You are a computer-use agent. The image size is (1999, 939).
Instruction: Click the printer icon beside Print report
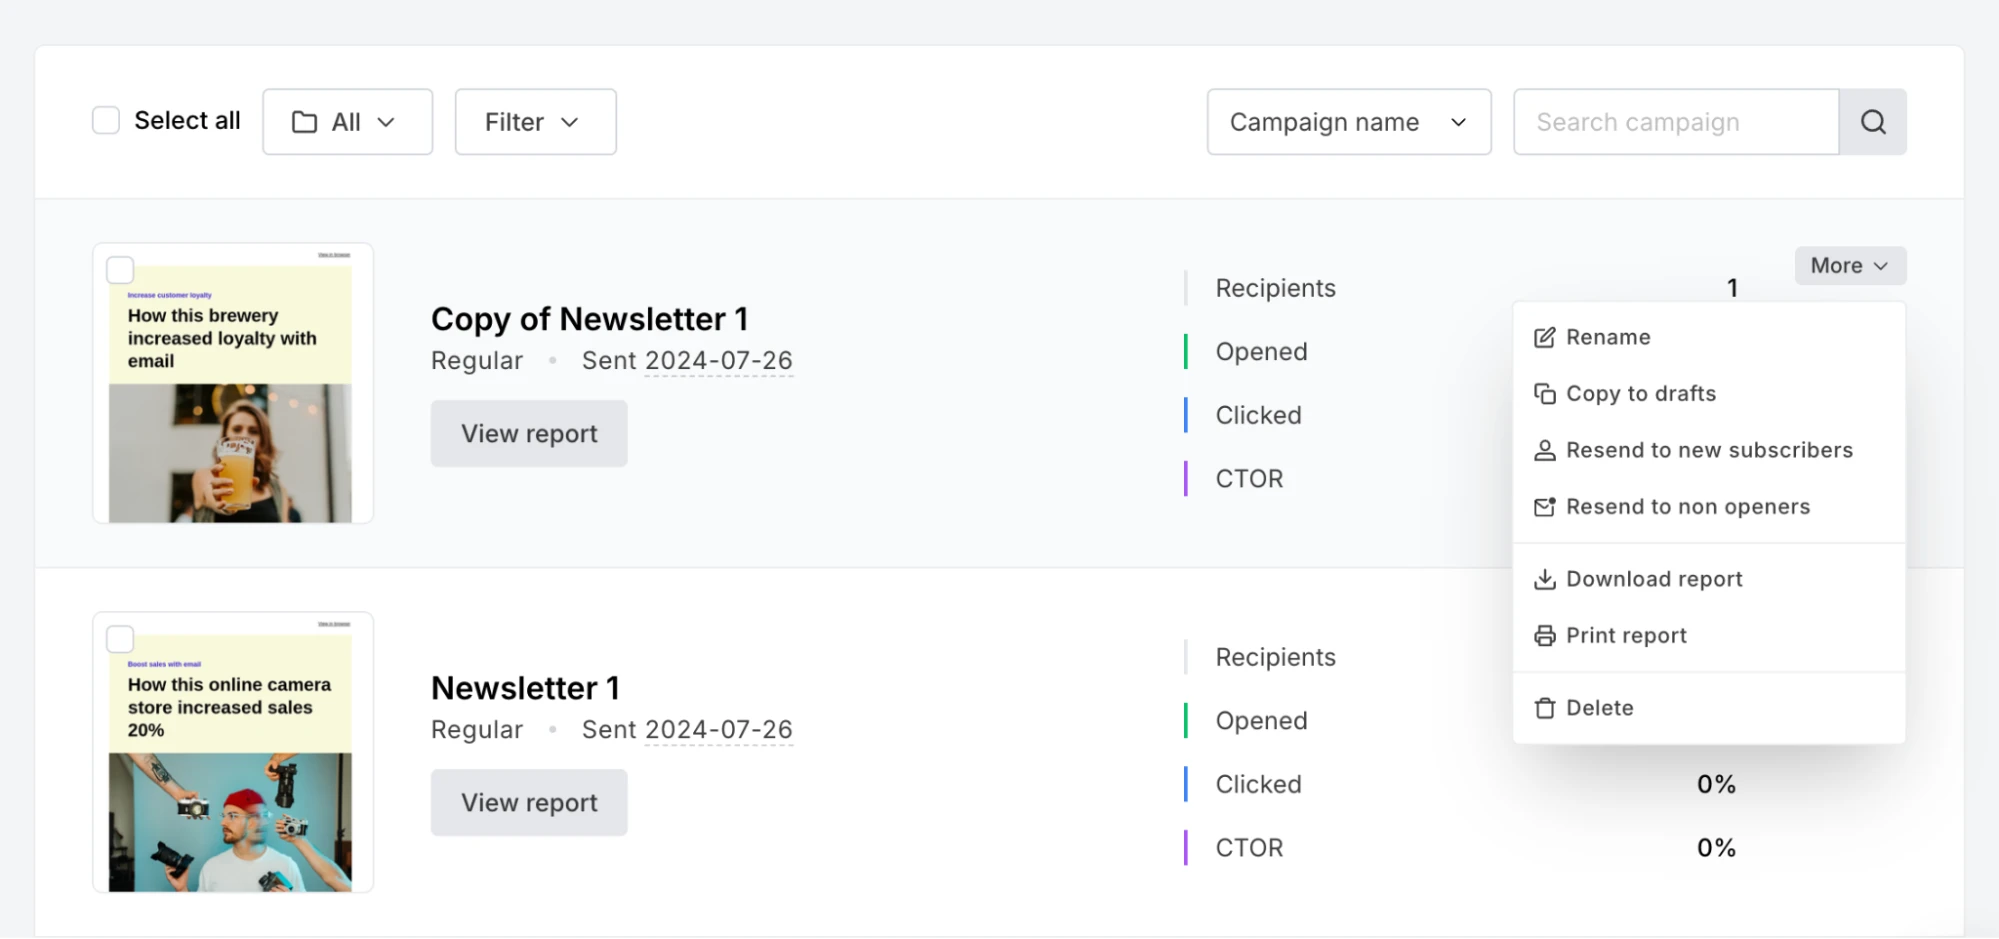(x=1545, y=636)
